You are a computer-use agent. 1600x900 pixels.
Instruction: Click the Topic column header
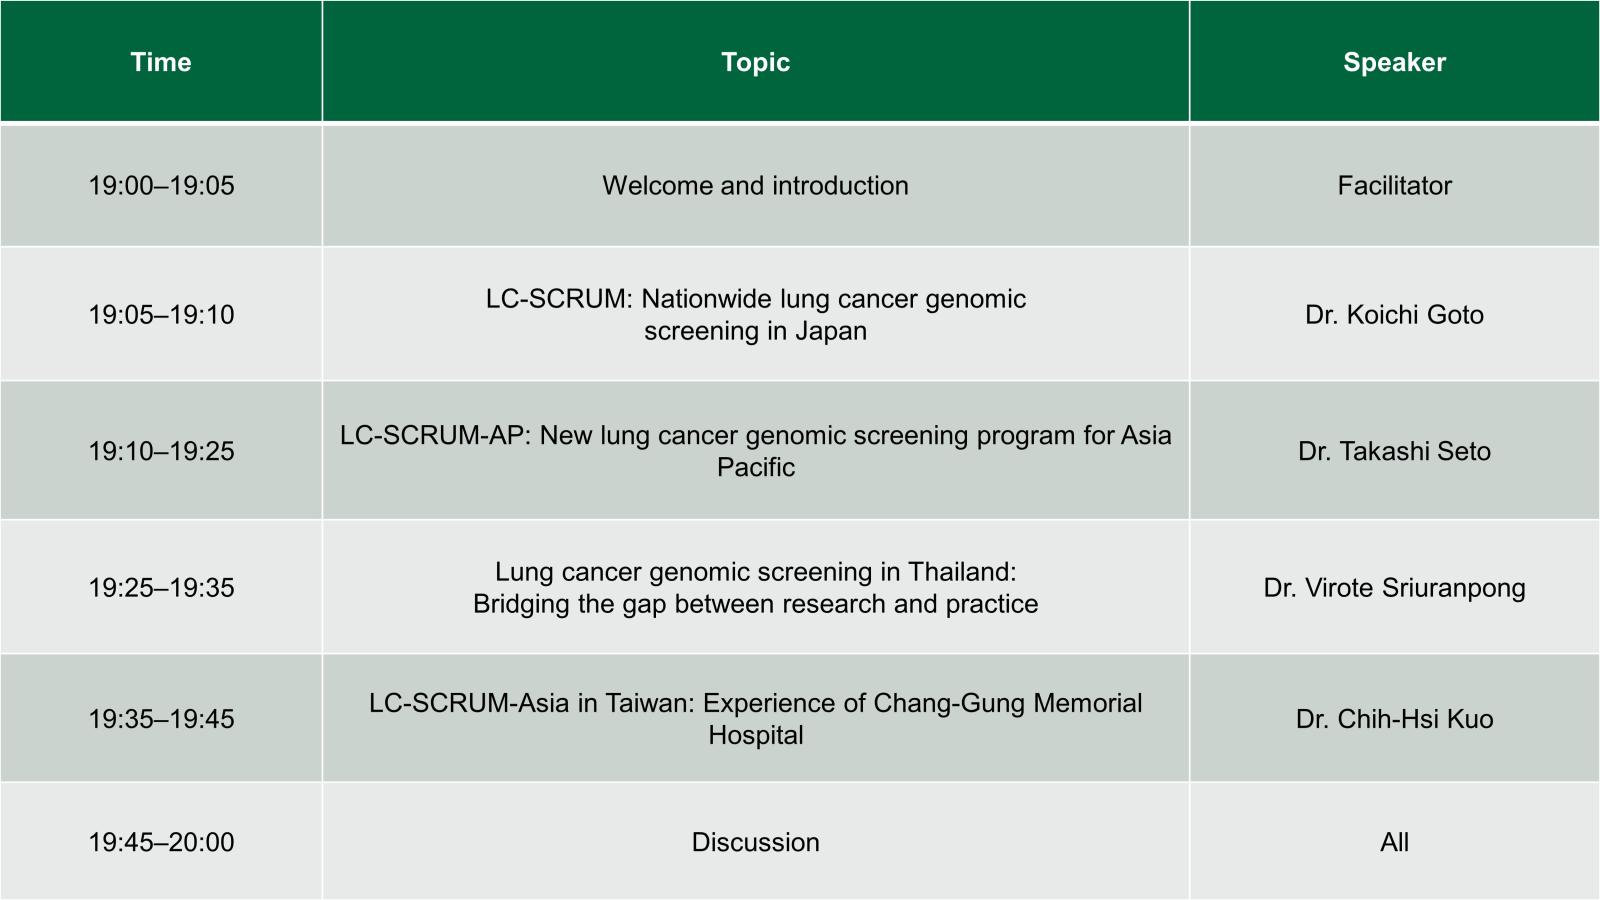click(756, 62)
